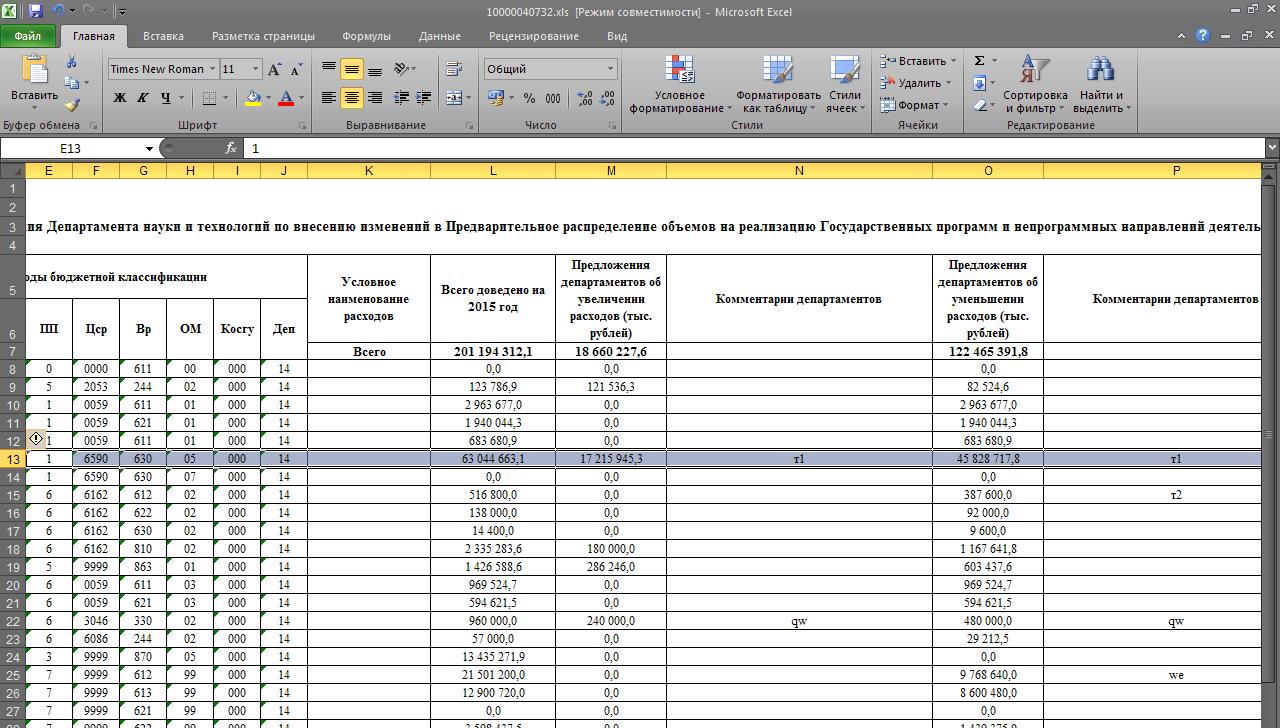Toggle middle vertical alignment
The width and height of the screenshot is (1280, 728).
352,69
